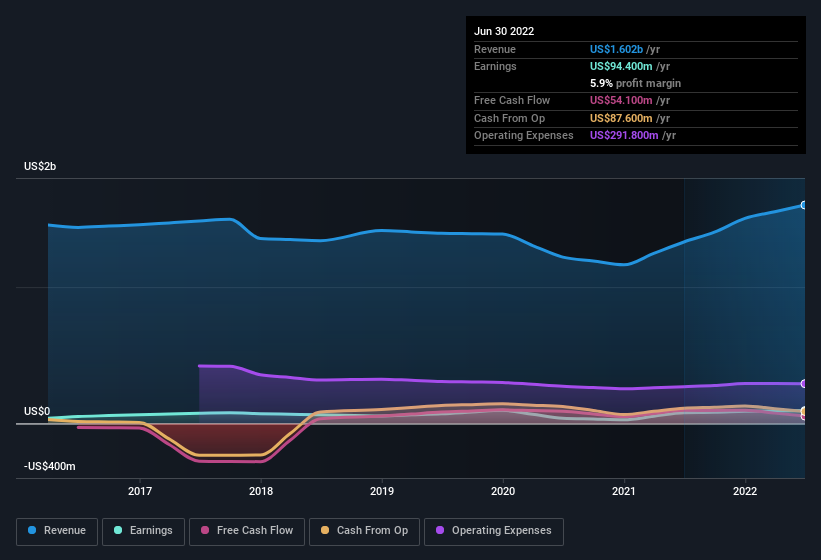Toggle the Cash From Op legend button
This screenshot has width=821, height=560.
[364, 531]
